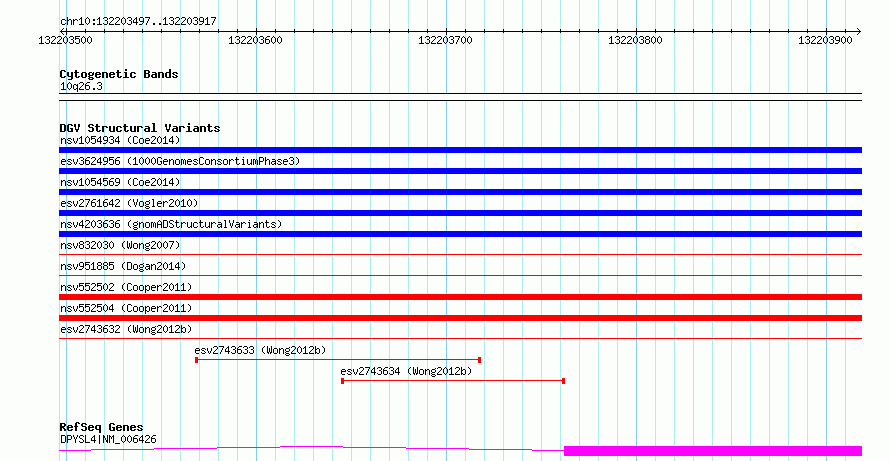Select the blue bar under nsv1054934
Viewport: 890px width, 461px height.
pyautogui.click(x=460, y=150)
